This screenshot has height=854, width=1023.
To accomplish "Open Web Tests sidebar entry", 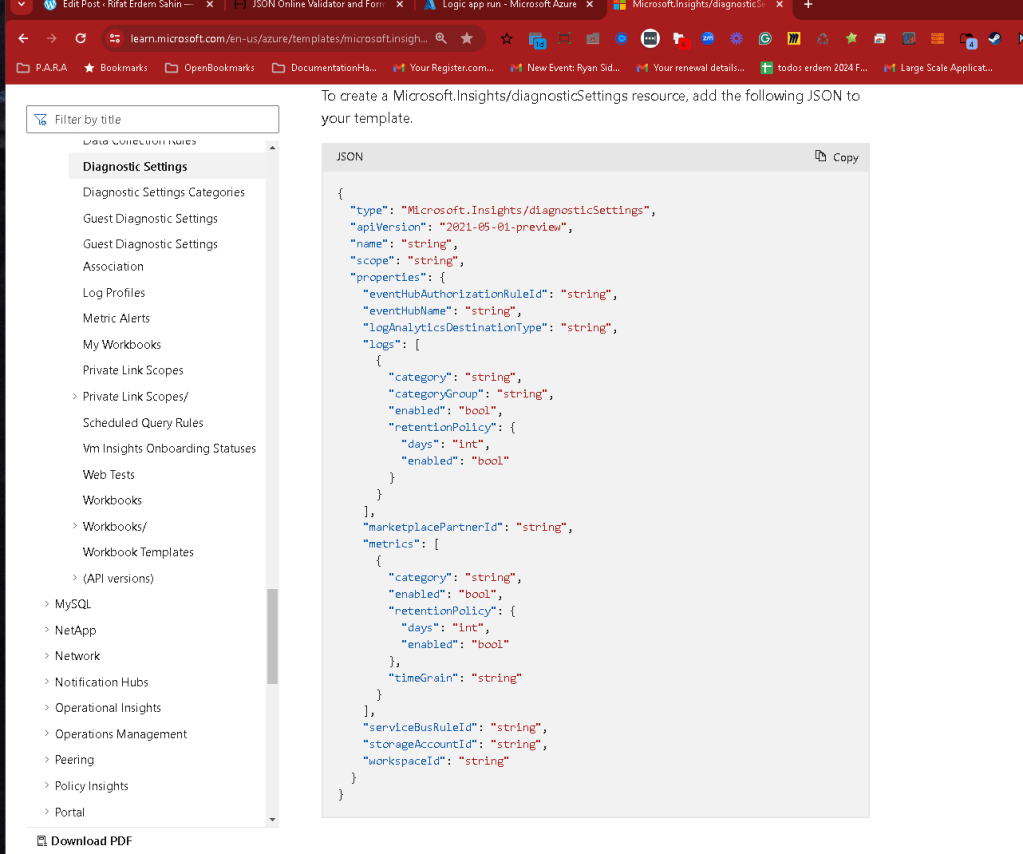I will click(109, 474).
